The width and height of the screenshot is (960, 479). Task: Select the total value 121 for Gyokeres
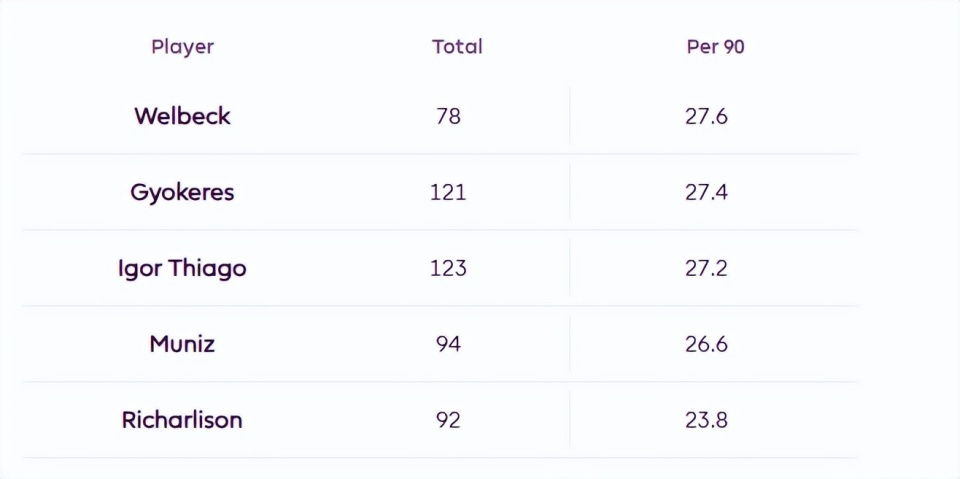[x=448, y=192]
